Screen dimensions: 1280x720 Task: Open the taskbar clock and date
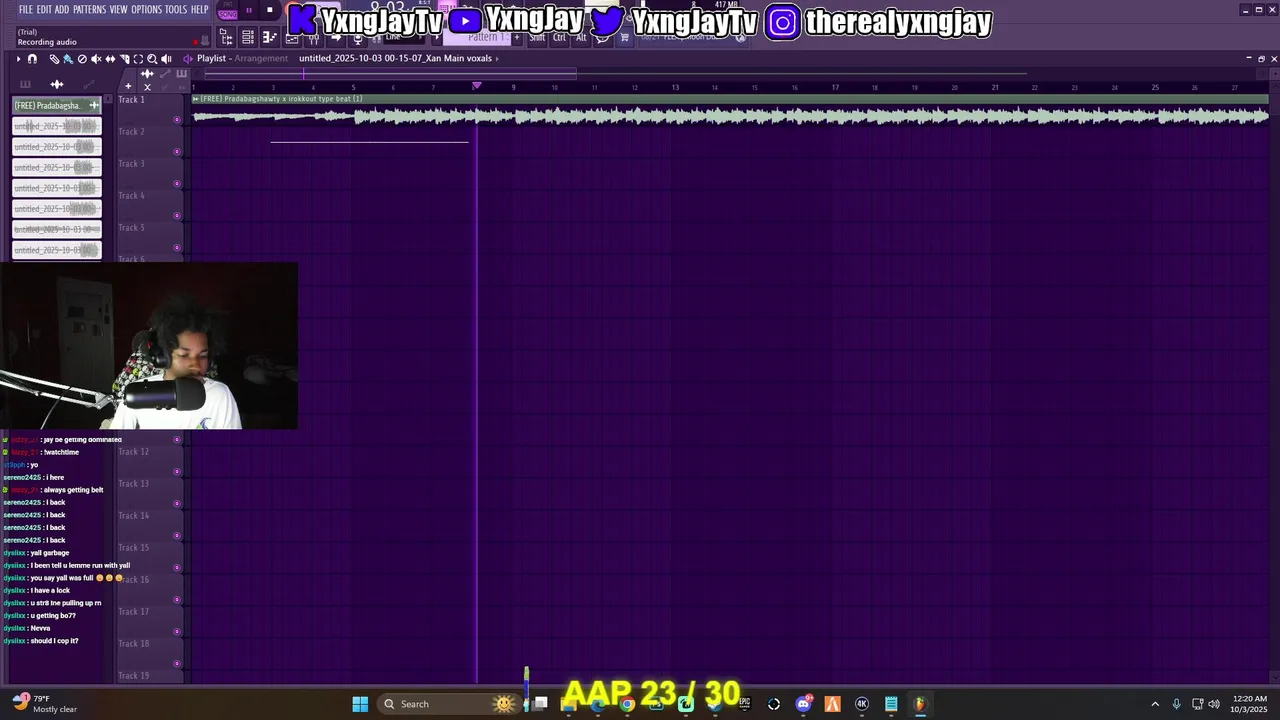pos(1249,704)
